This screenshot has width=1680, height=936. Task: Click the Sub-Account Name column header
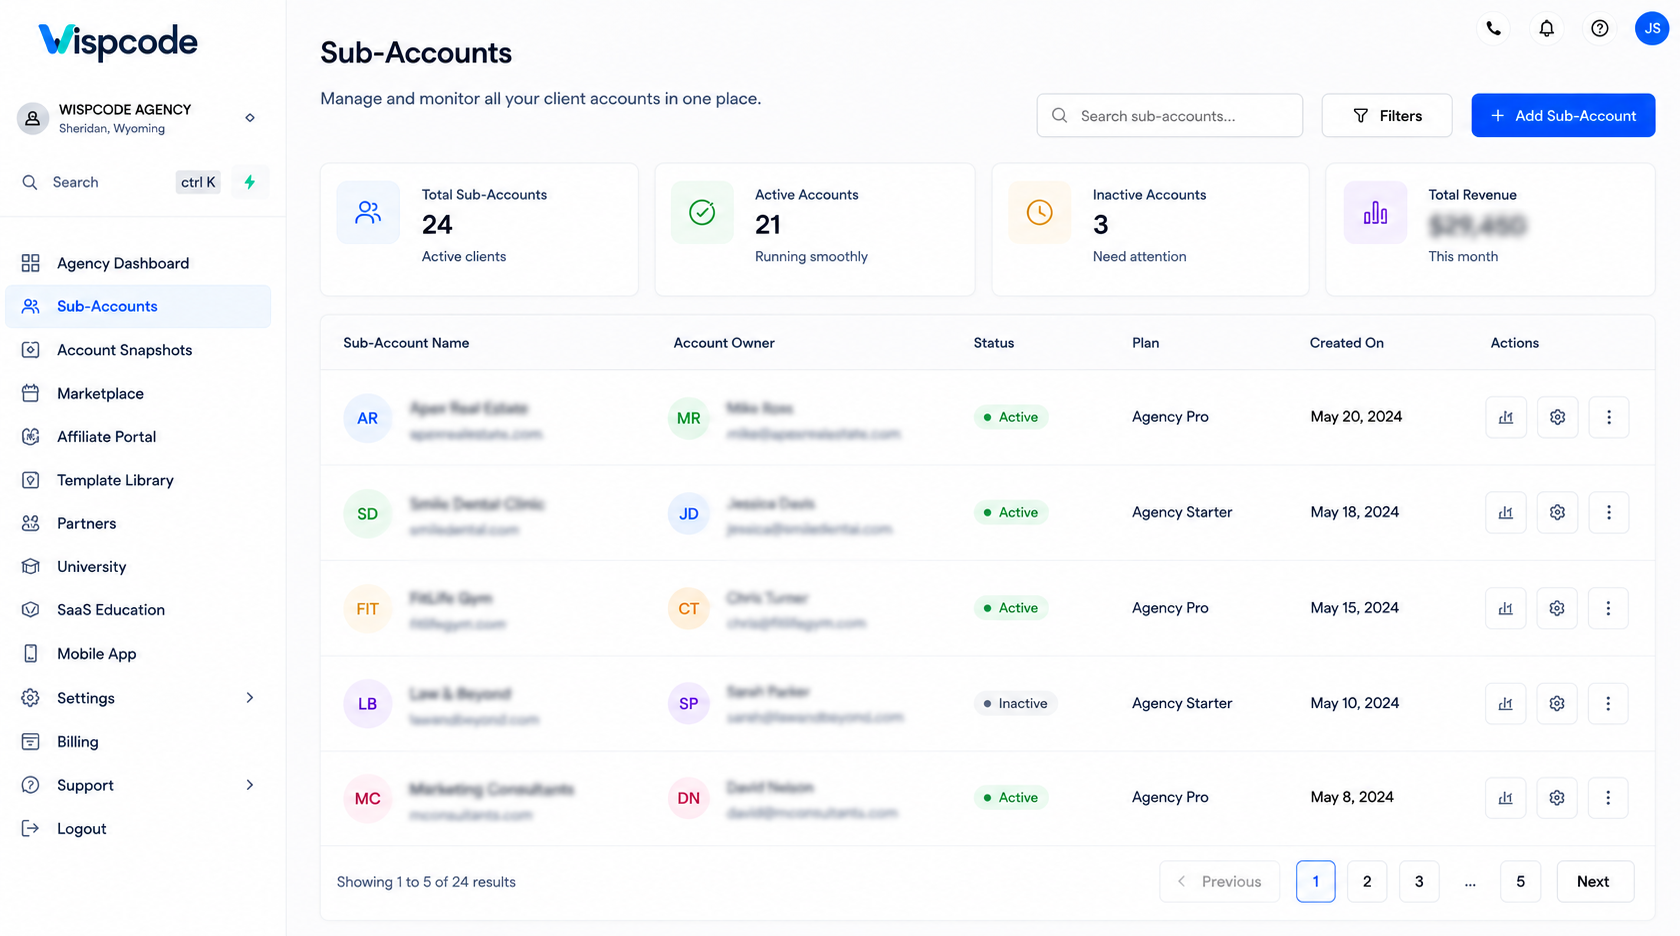click(406, 343)
